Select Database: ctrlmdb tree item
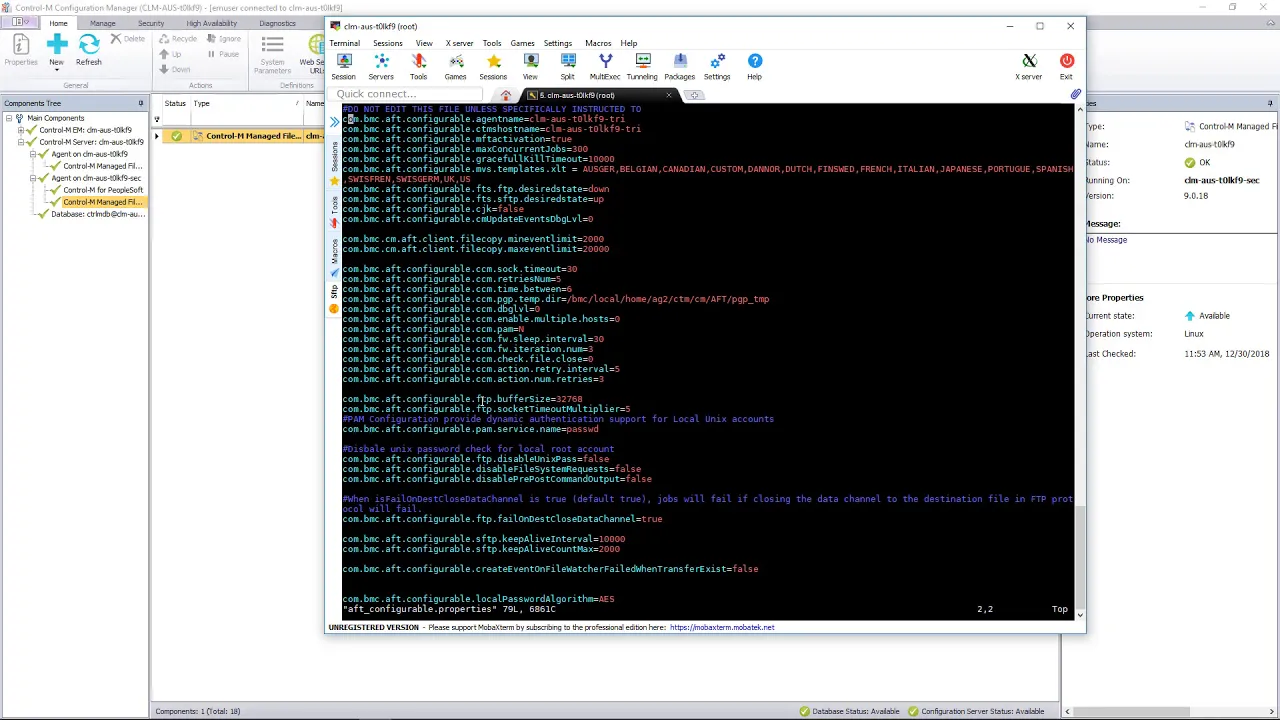This screenshot has height=720, width=1280. click(x=98, y=214)
